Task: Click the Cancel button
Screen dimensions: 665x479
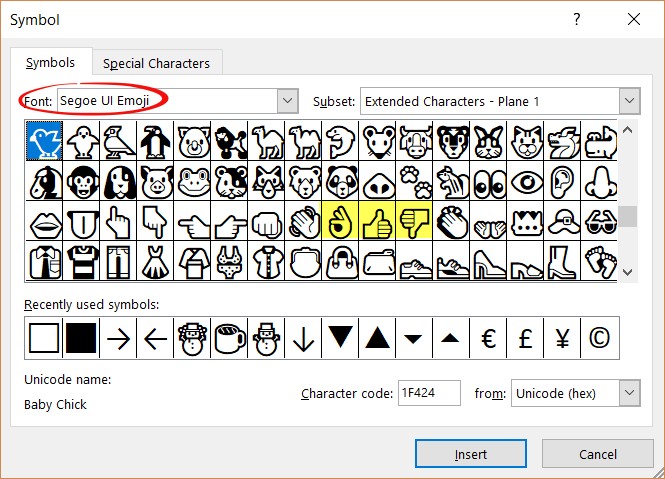Action: (597, 454)
